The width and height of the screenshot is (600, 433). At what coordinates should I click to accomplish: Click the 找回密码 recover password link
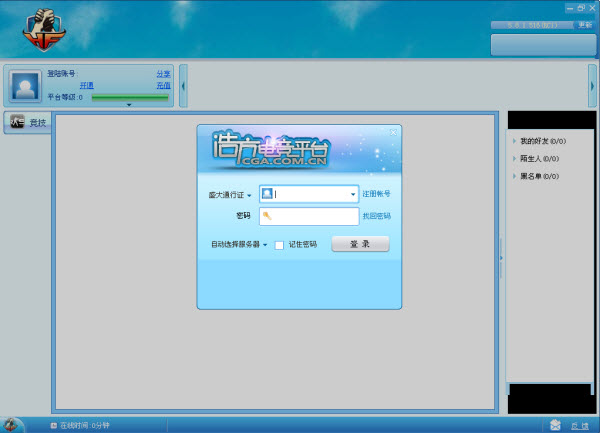pyautogui.click(x=377, y=216)
